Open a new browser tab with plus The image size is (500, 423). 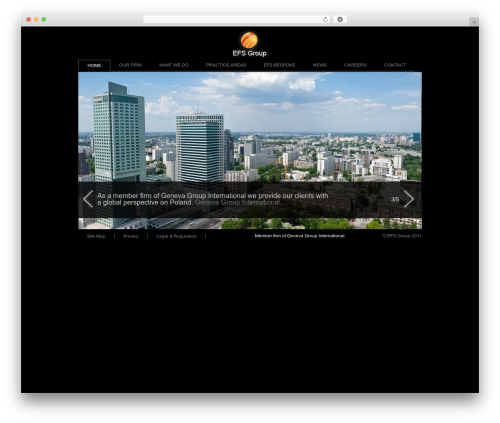(x=474, y=22)
